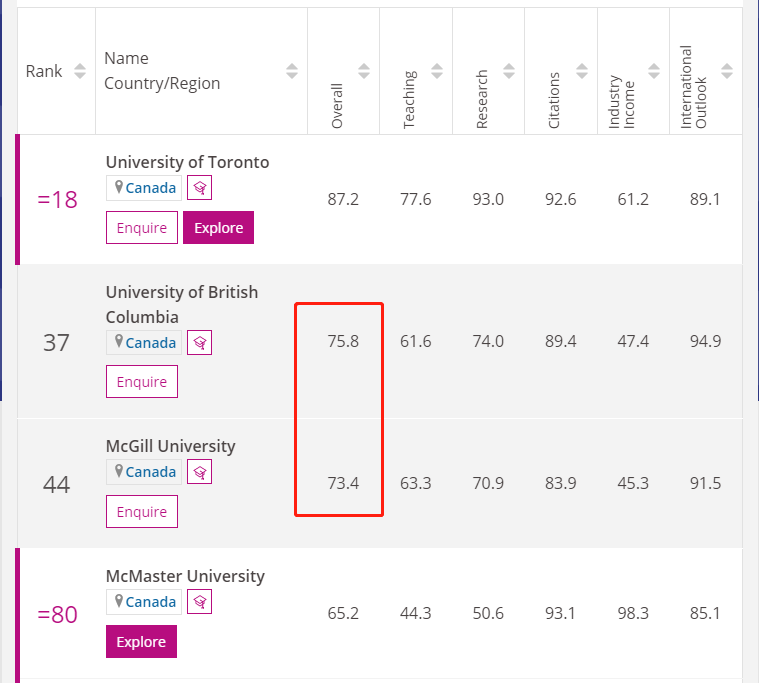Click the Industry Income header label
The image size is (759, 683).
622,102
